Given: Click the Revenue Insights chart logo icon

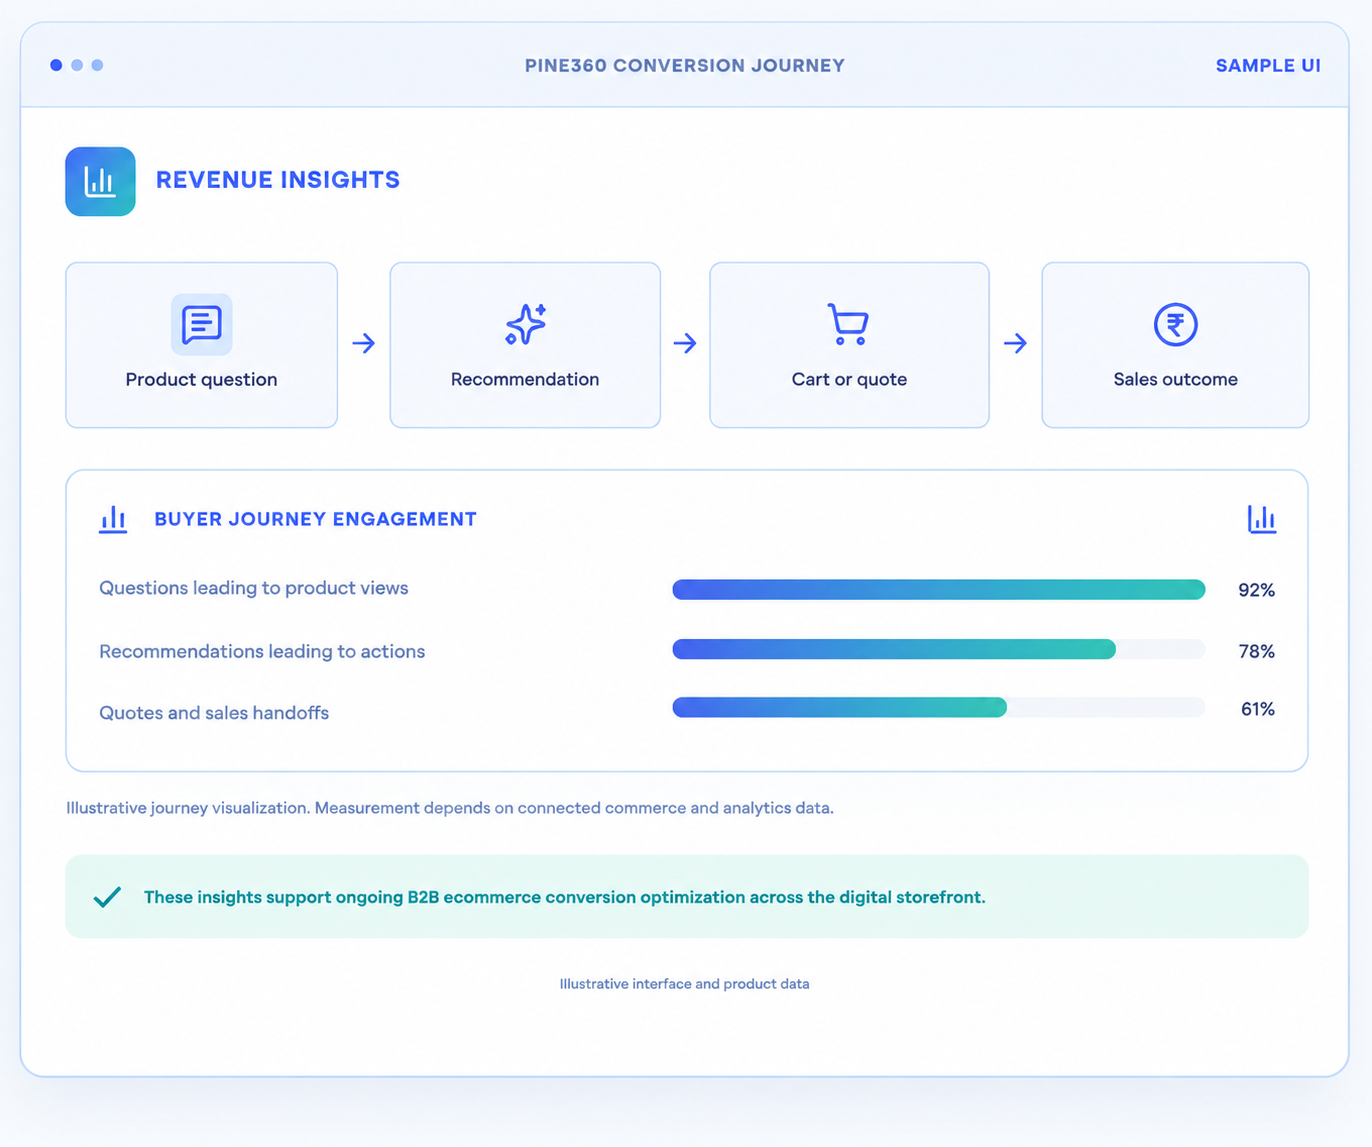Looking at the screenshot, I should [x=100, y=181].
